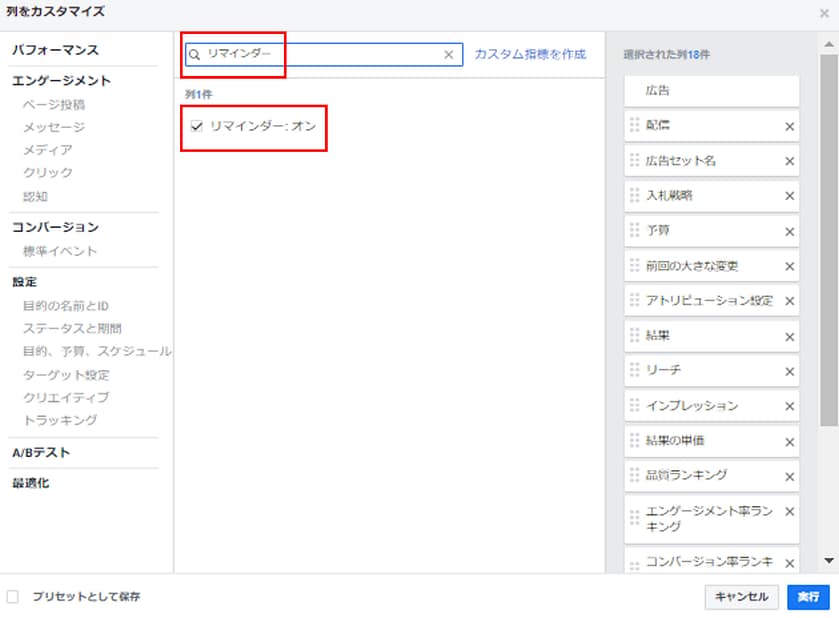
Task: Delete the 入札戦略 column using X
Action: pyautogui.click(x=789, y=196)
